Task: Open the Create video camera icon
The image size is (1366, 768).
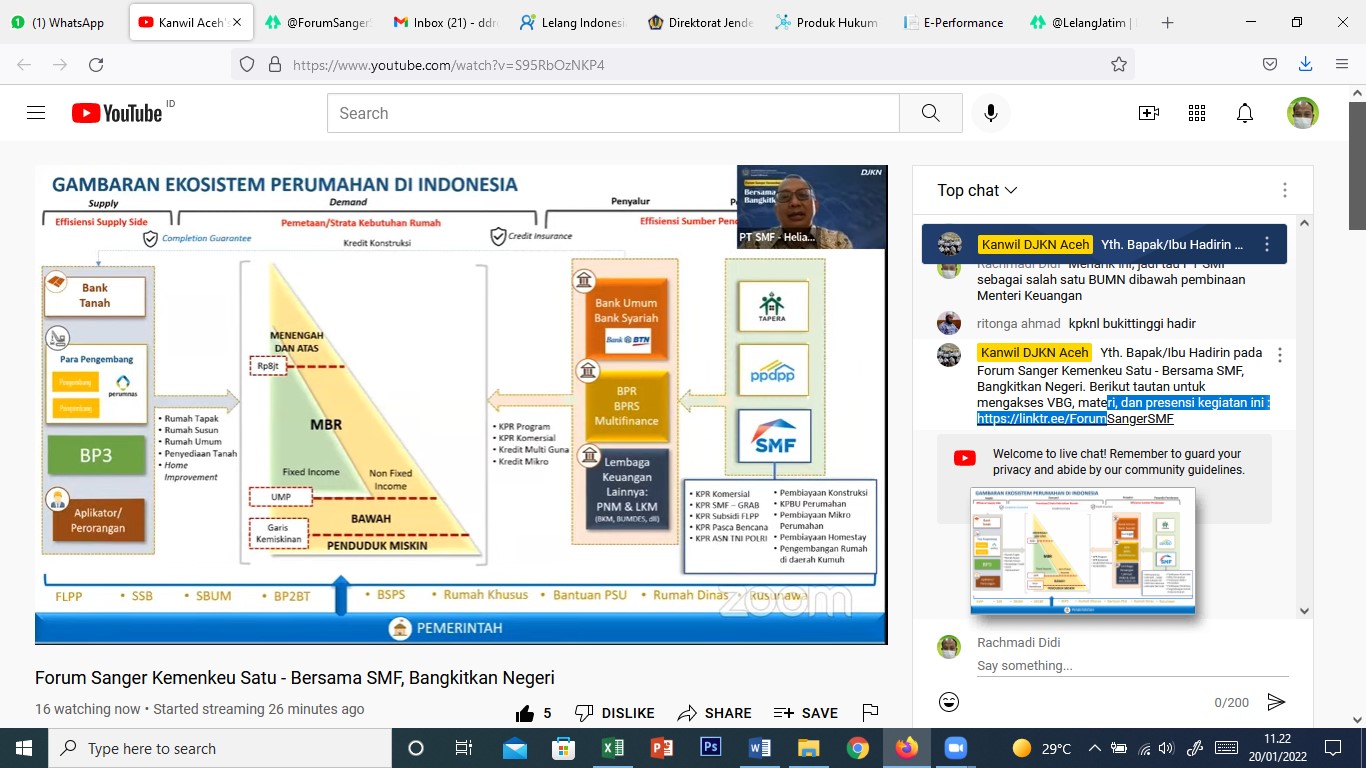Action: click(1148, 113)
